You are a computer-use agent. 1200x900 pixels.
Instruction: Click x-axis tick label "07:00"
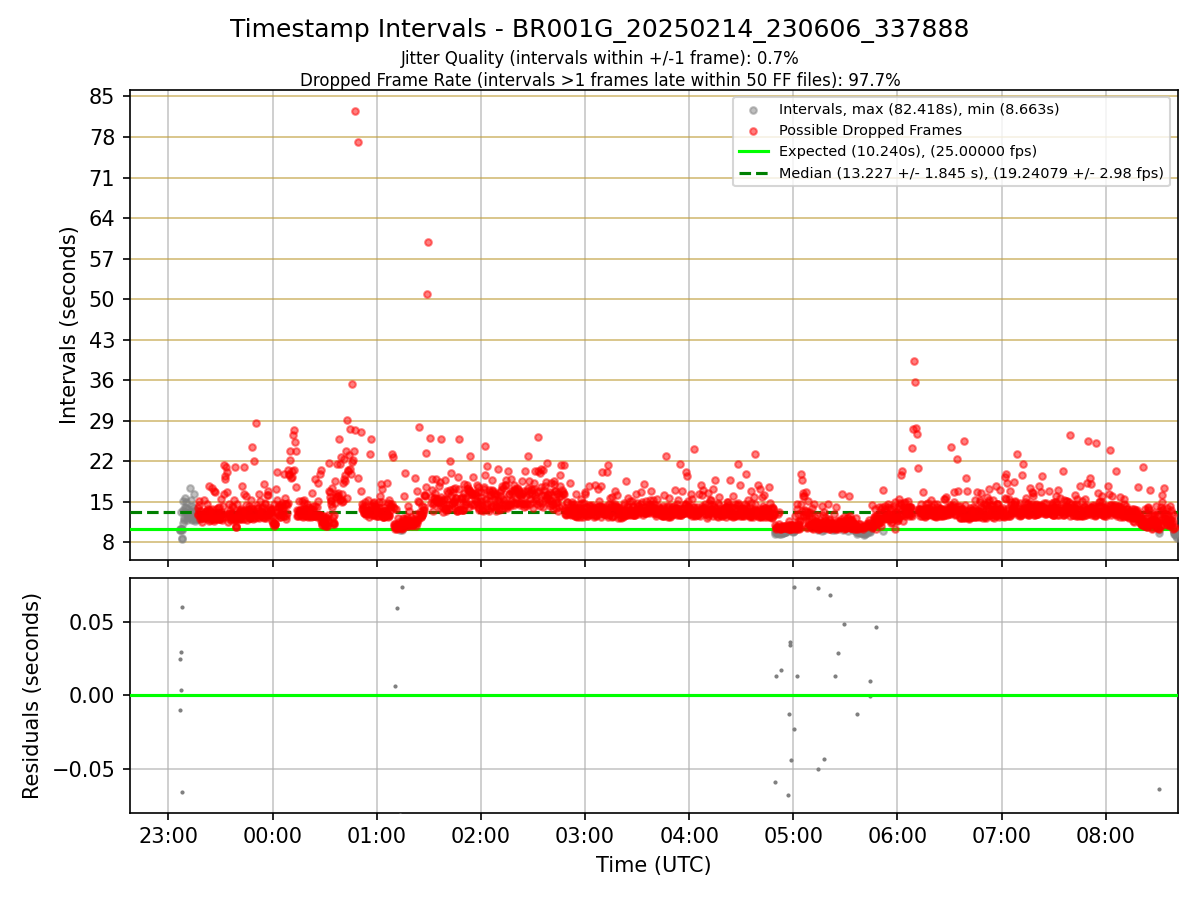[1002, 834]
